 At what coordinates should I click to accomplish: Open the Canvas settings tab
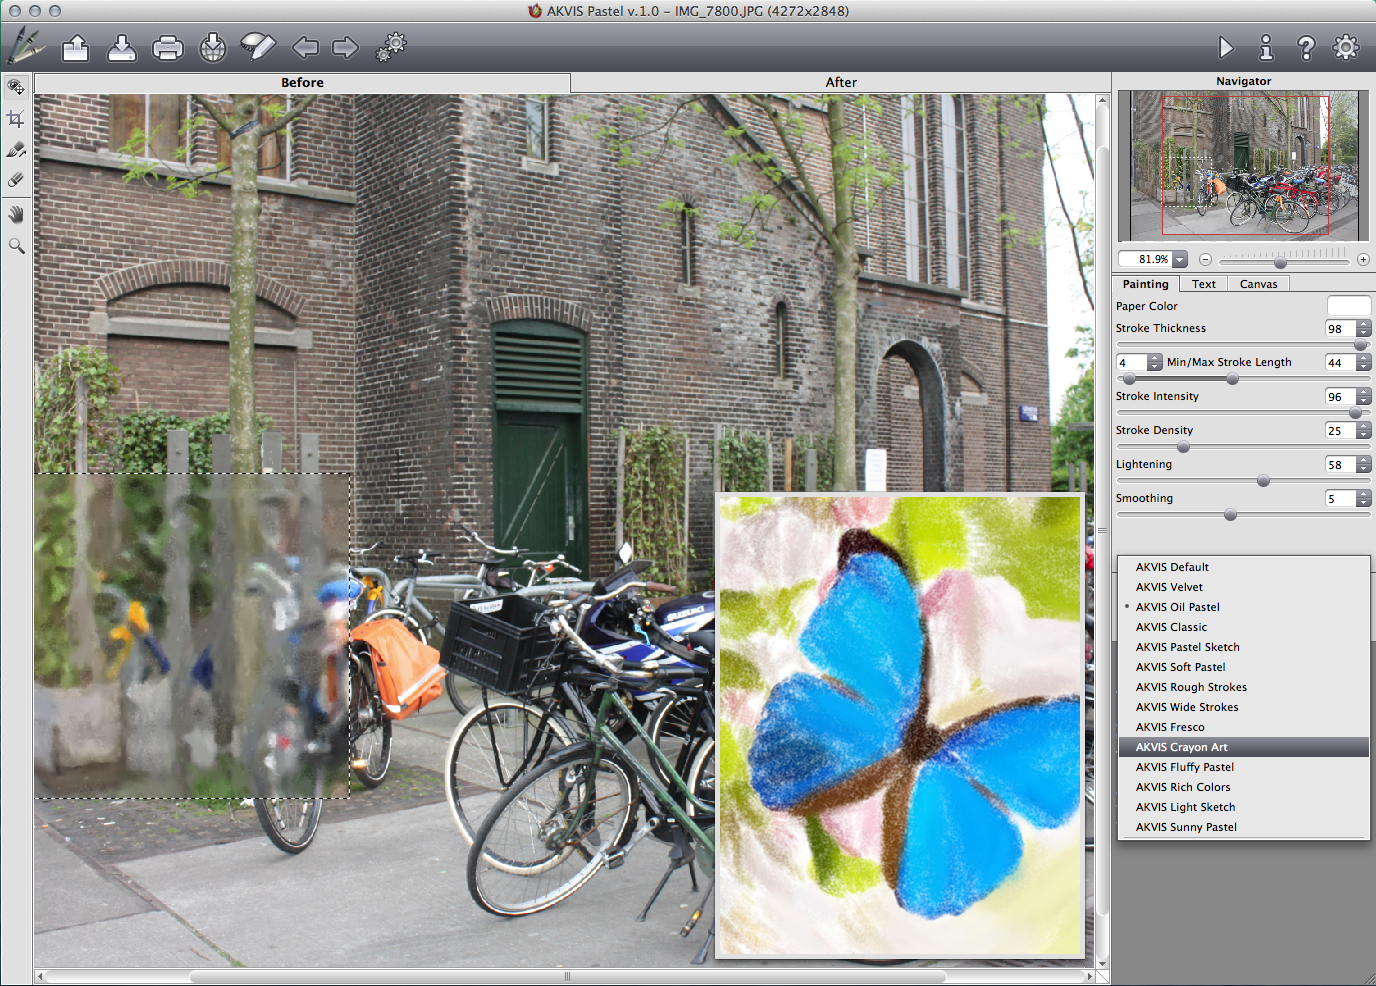1258,284
